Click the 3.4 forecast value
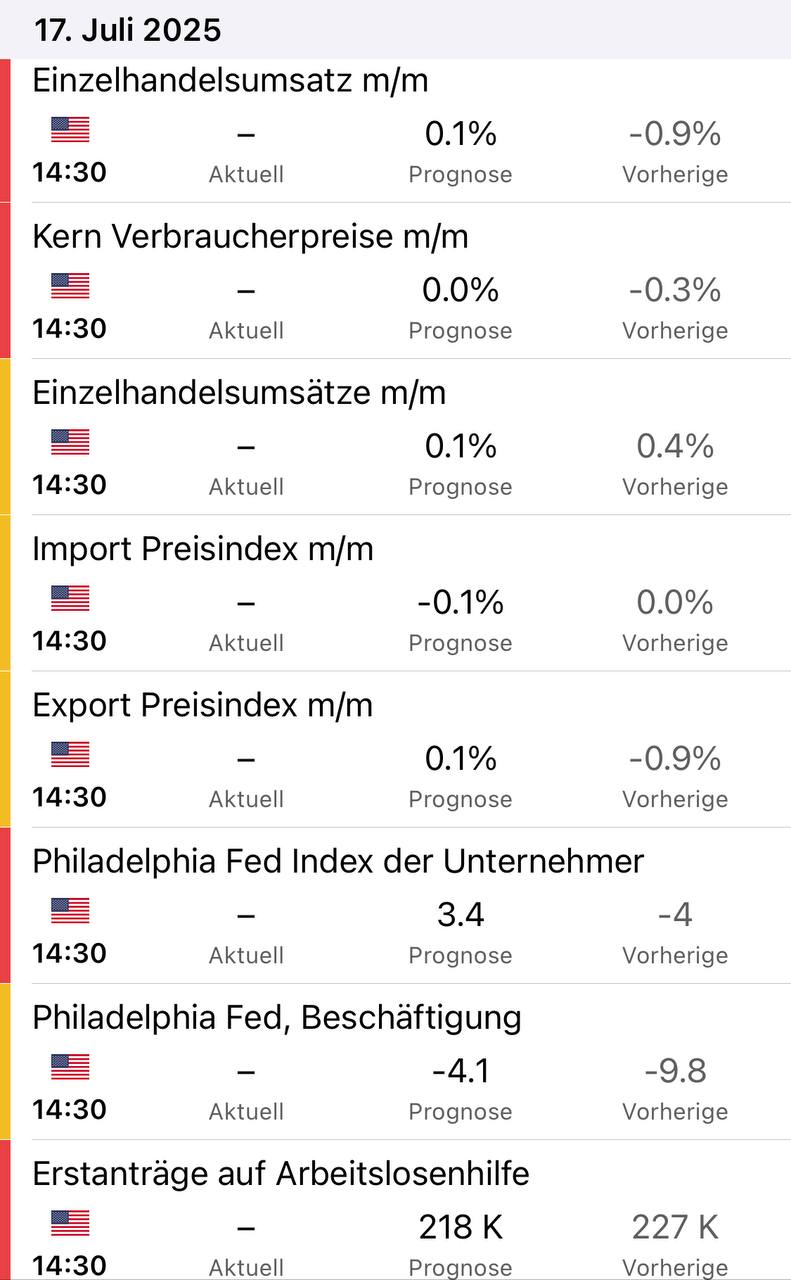 coord(460,914)
